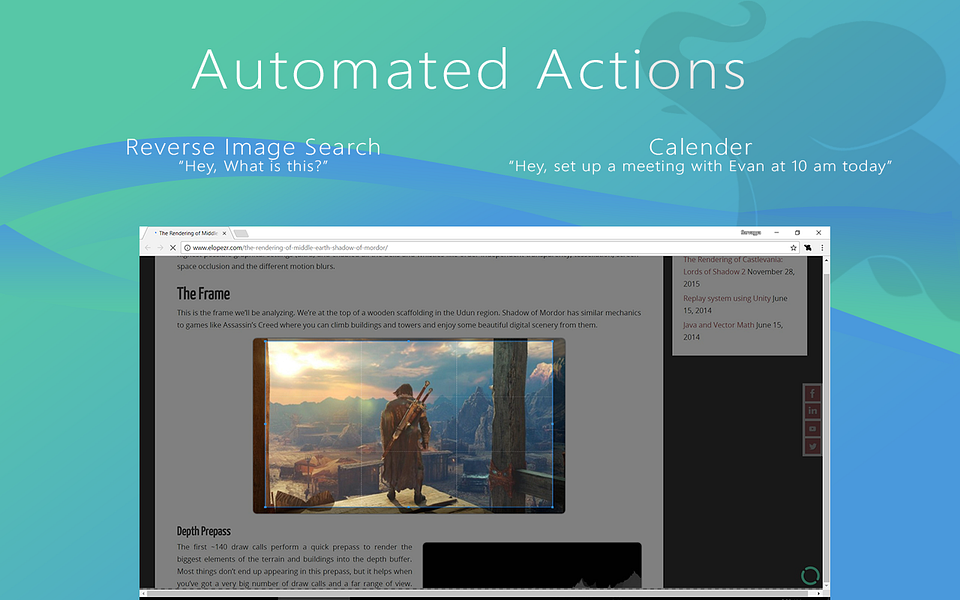Share the page via LinkedIn icon
960x600 pixels.
(x=812, y=411)
